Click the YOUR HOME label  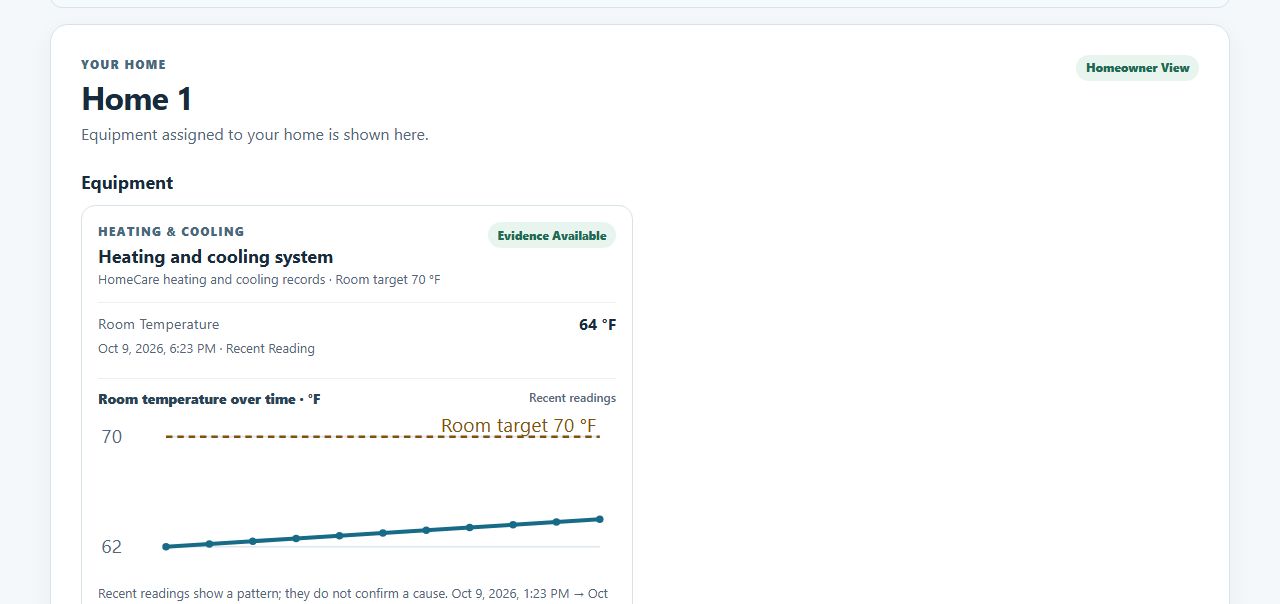pyautogui.click(x=124, y=65)
